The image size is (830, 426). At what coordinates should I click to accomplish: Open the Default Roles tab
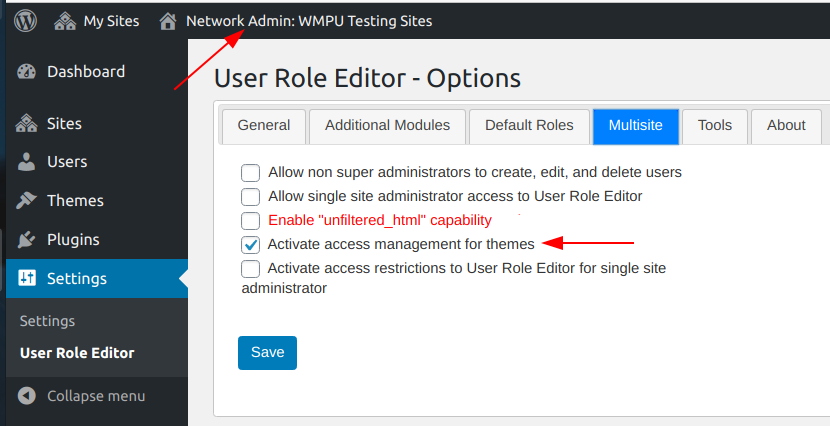pos(529,126)
